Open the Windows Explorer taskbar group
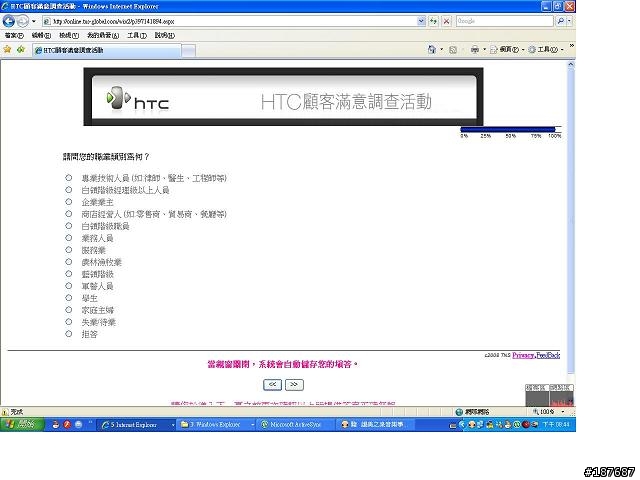Viewport: 640px width, 480px height. tap(214, 425)
